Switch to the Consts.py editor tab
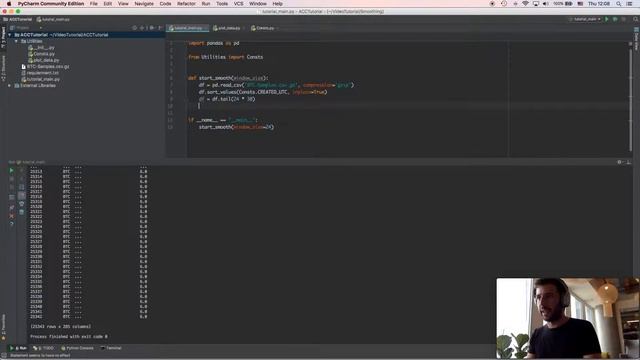The width and height of the screenshot is (640, 360). [x=264, y=28]
